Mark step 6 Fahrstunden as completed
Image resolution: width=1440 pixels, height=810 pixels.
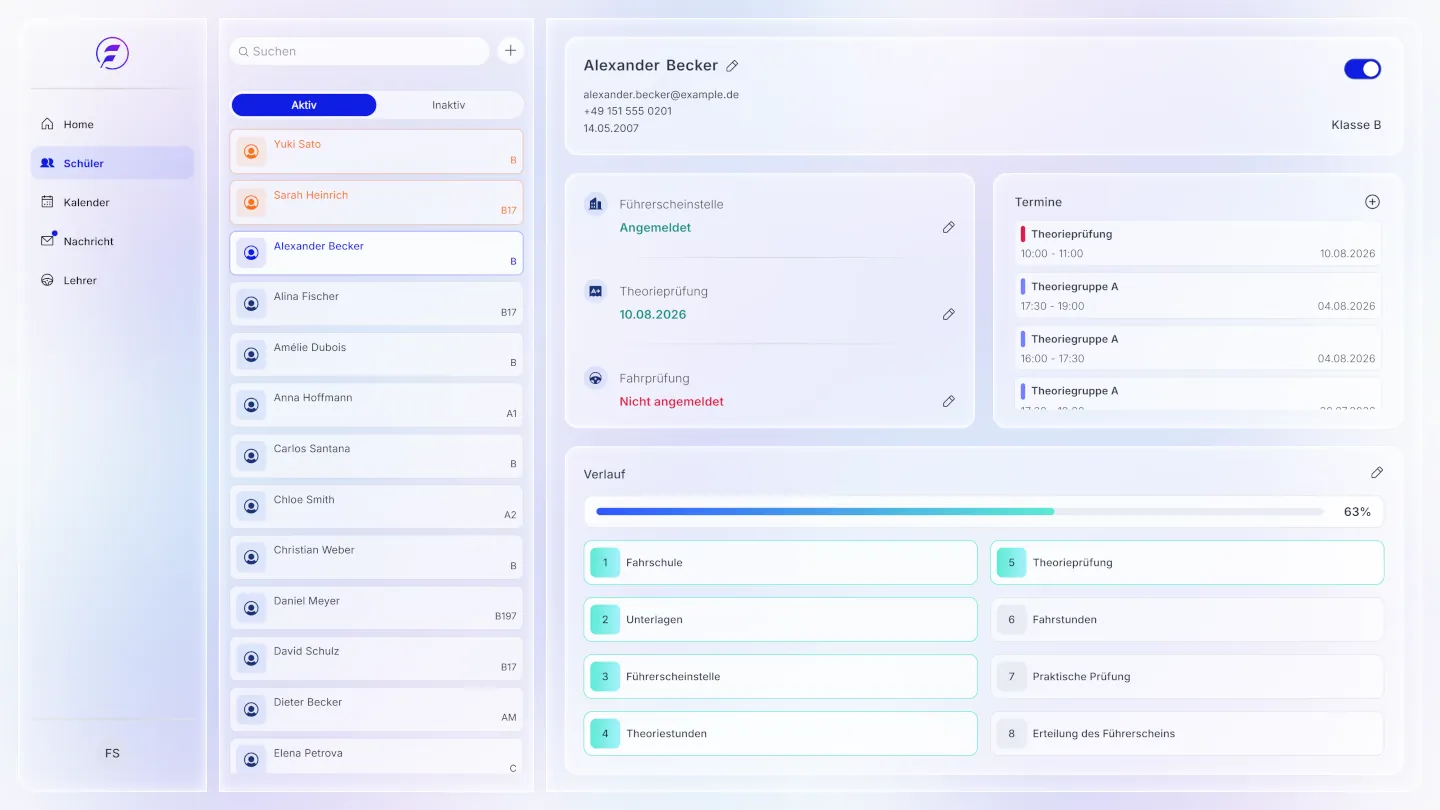1187,620
